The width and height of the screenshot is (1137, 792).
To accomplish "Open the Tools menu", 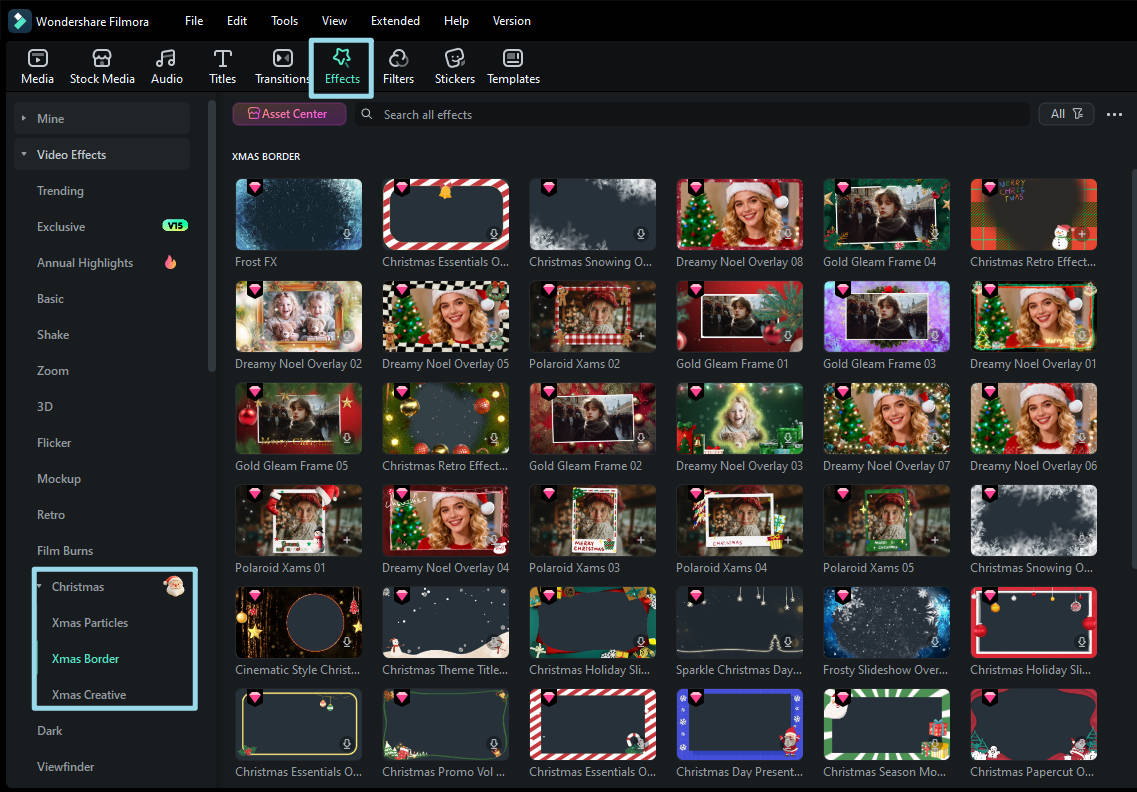I will (284, 21).
